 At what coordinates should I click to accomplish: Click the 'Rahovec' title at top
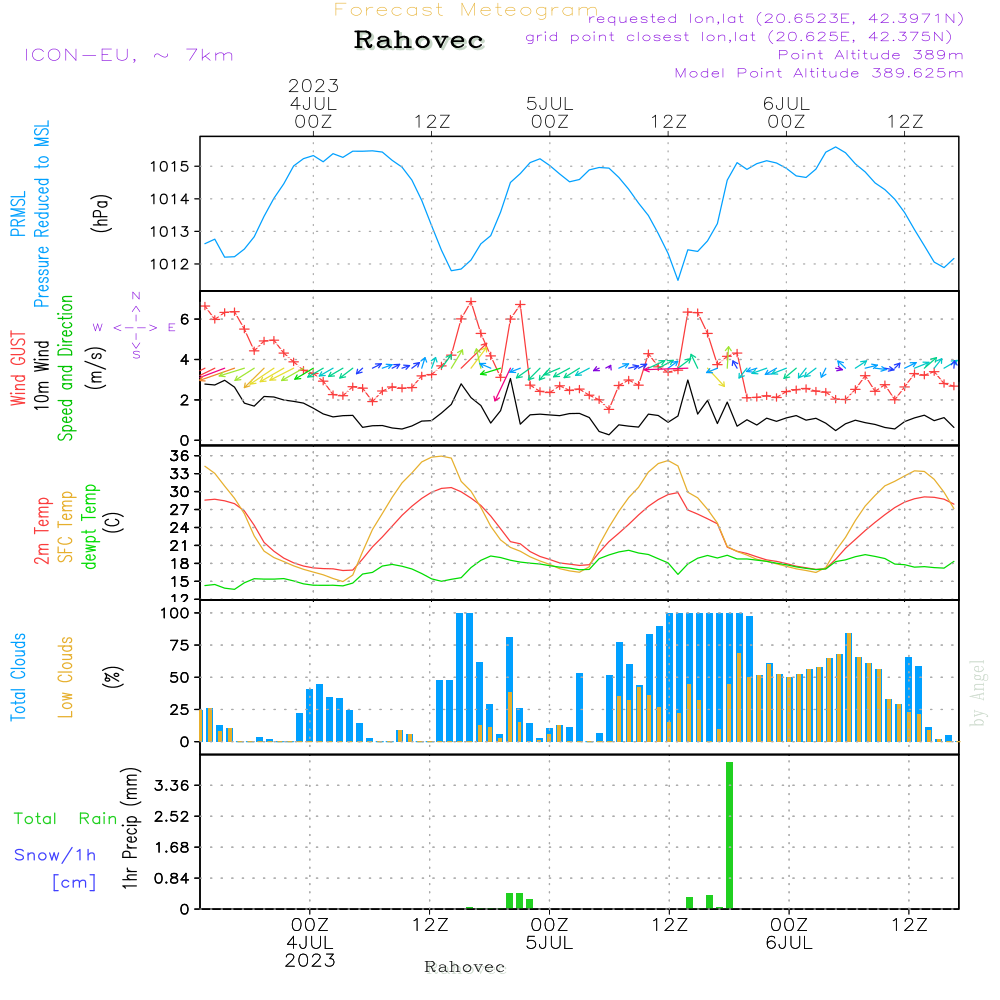[x=418, y=40]
